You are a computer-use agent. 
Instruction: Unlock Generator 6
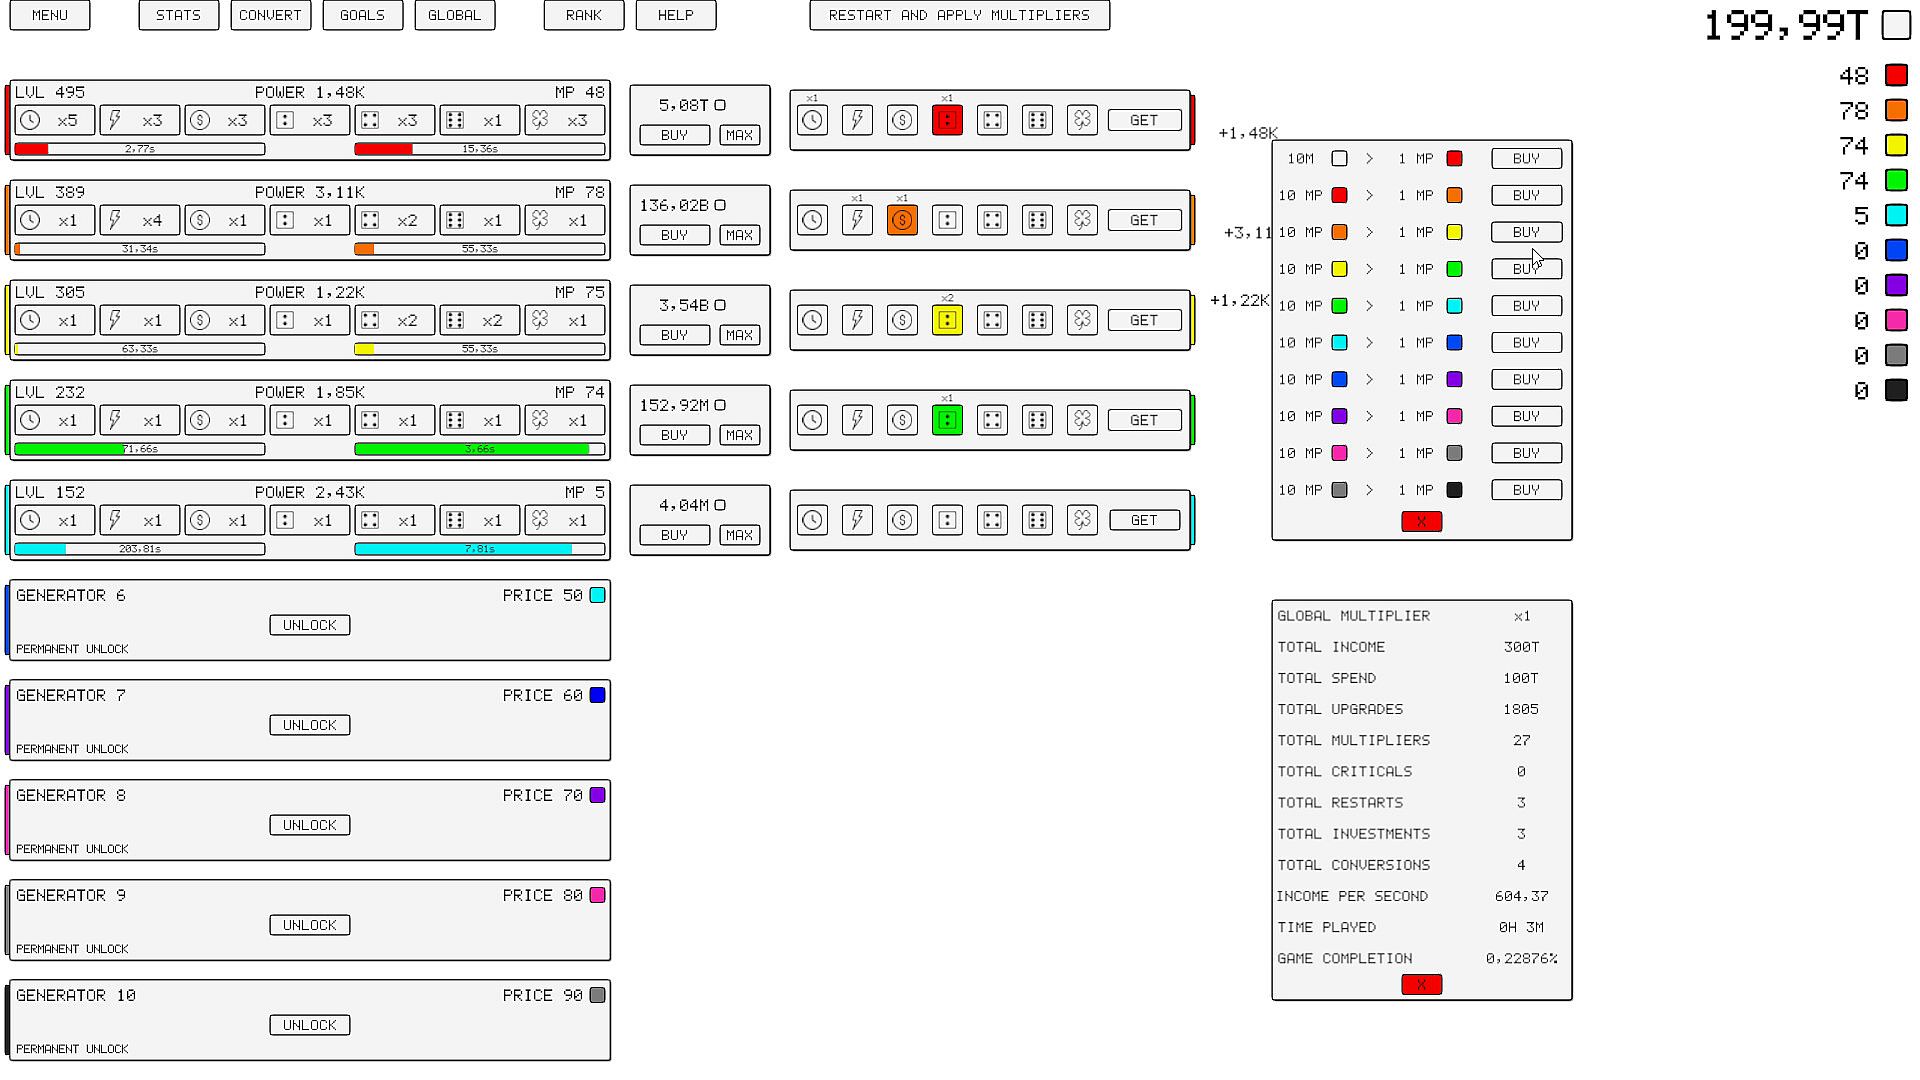click(309, 625)
